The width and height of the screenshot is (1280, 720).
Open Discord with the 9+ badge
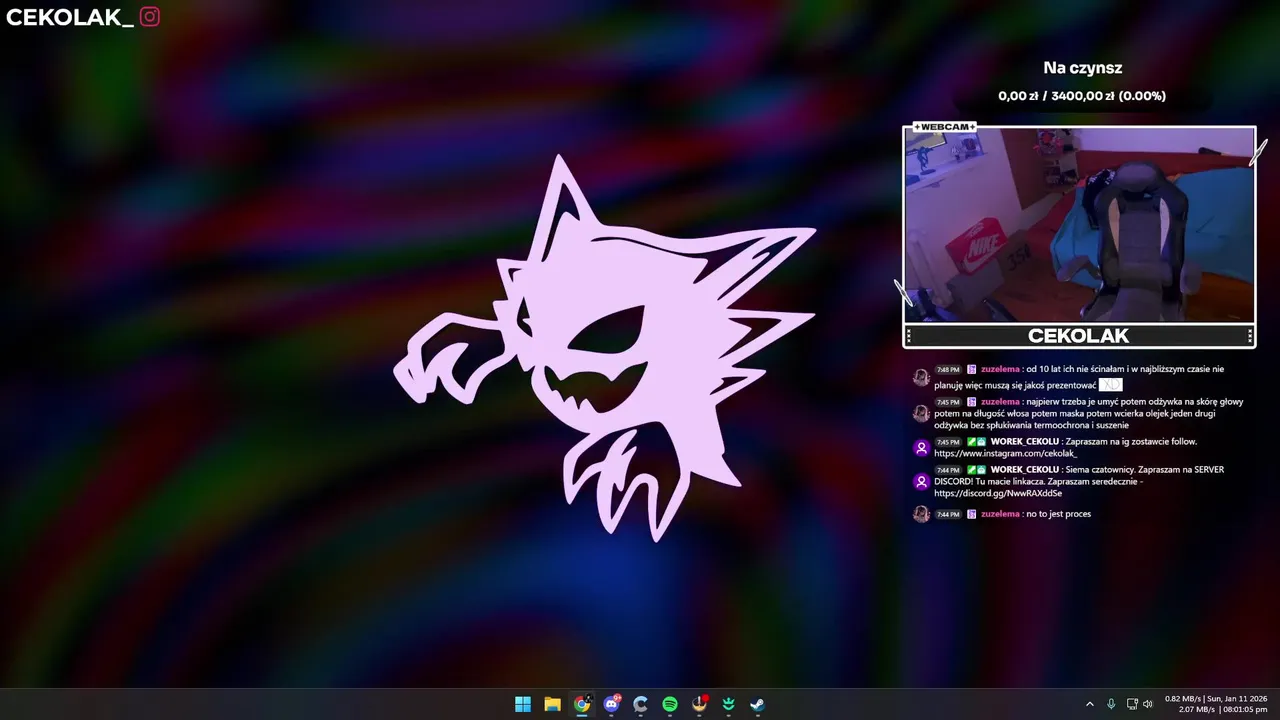point(612,704)
